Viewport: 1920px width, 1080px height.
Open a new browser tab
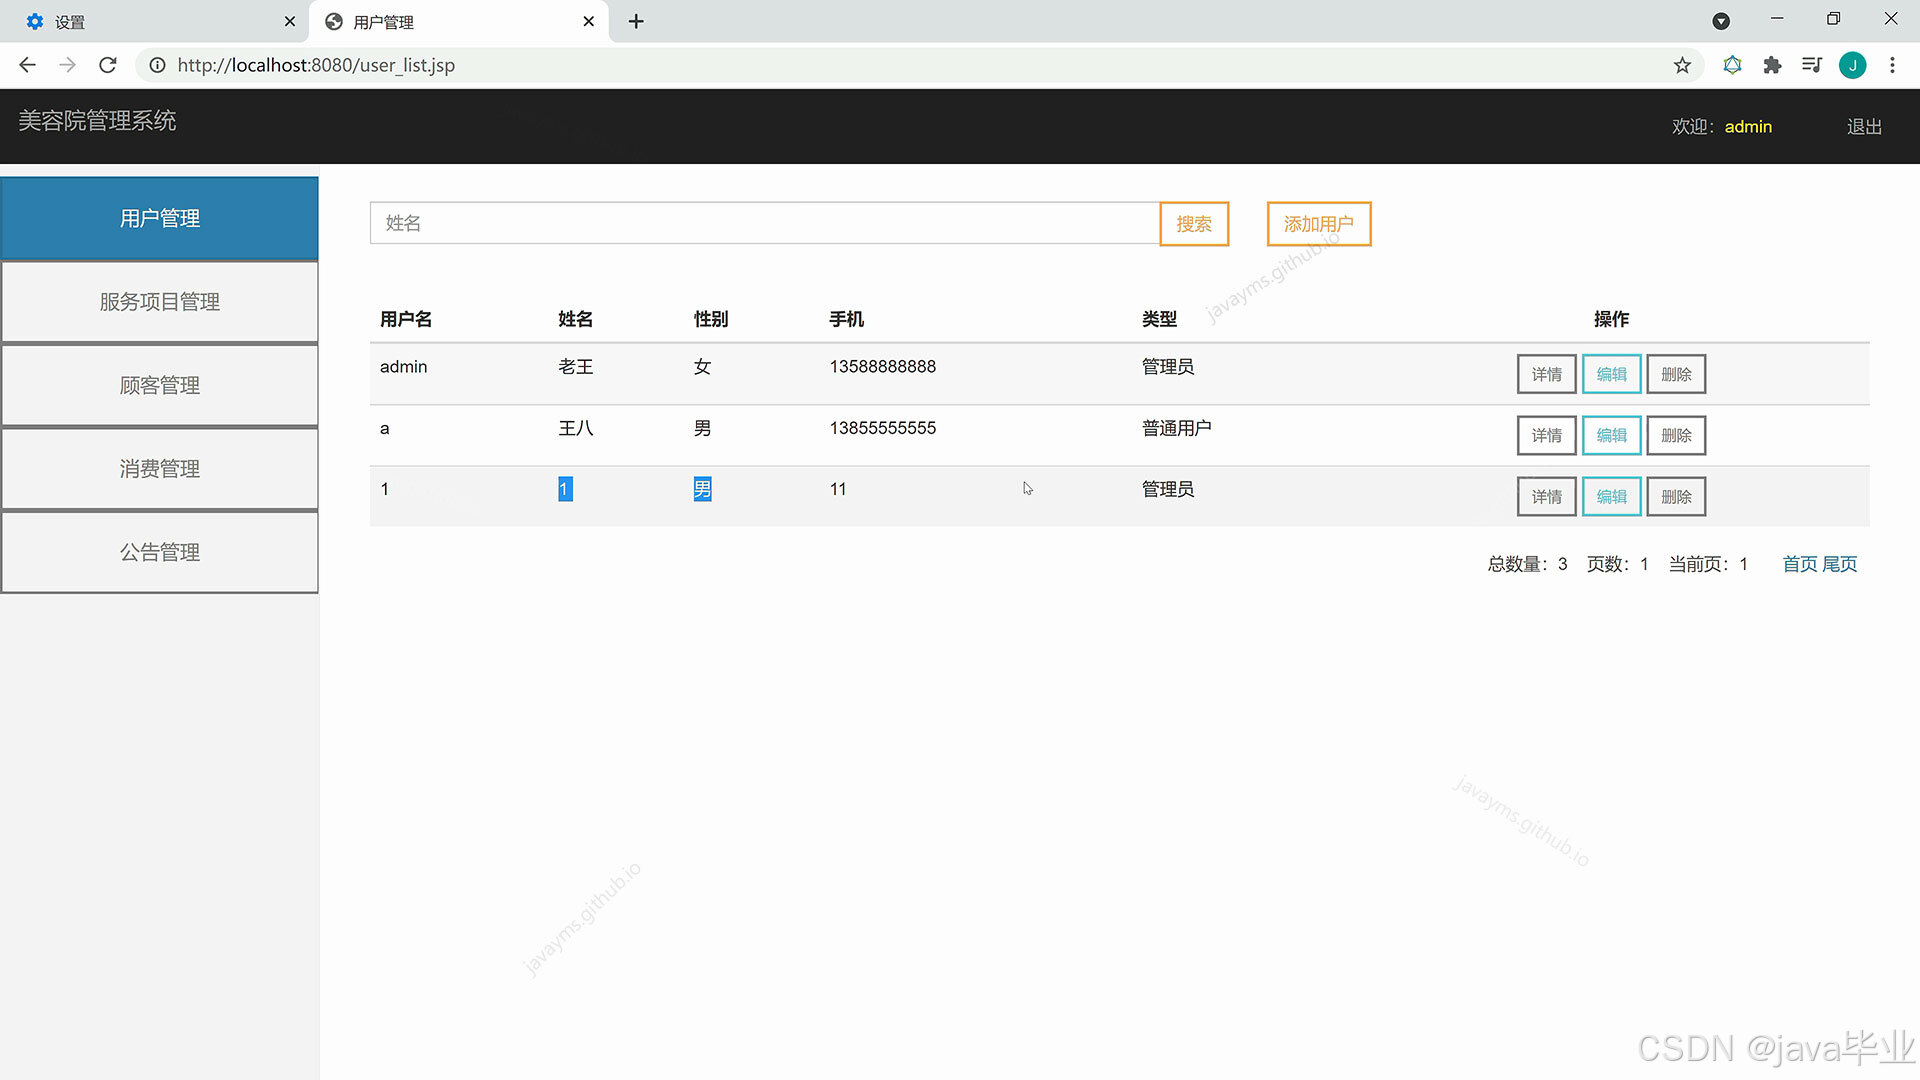coord(636,21)
